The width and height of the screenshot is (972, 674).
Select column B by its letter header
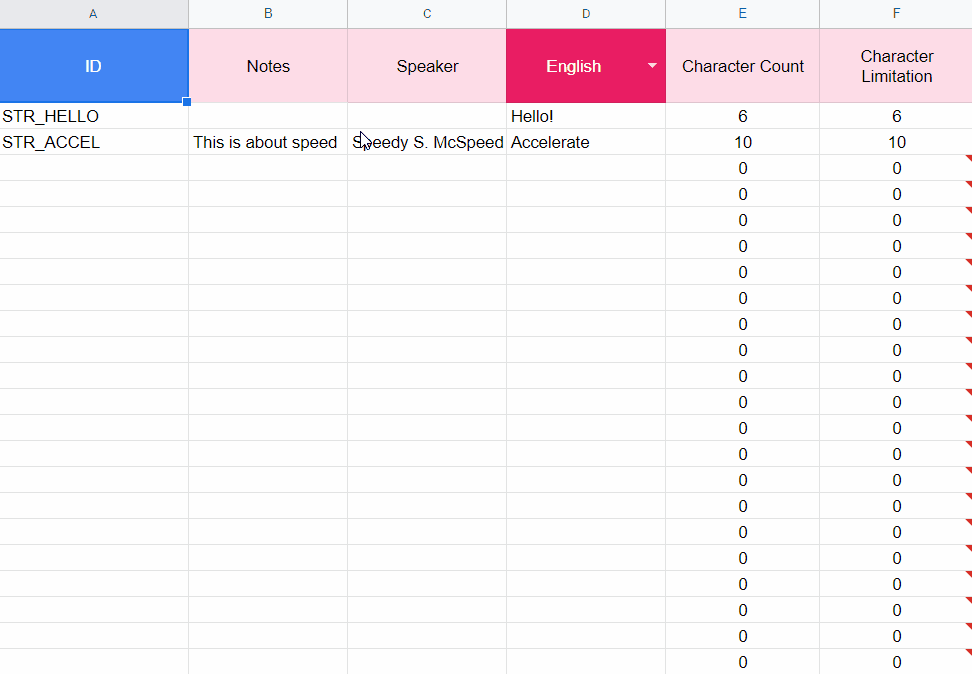coord(268,13)
